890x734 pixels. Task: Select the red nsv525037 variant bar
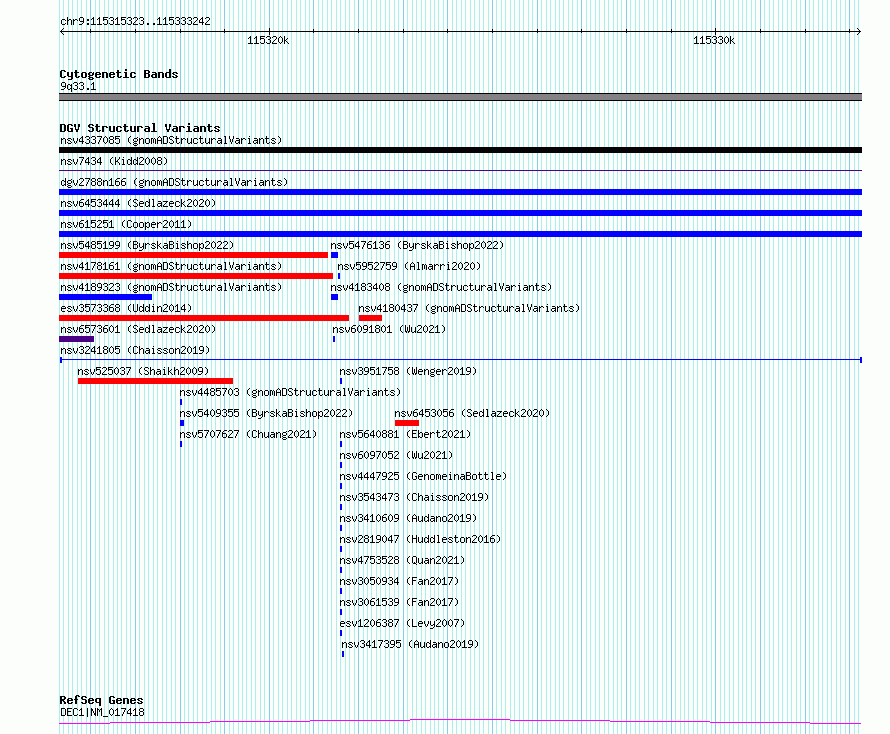(156, 381)
